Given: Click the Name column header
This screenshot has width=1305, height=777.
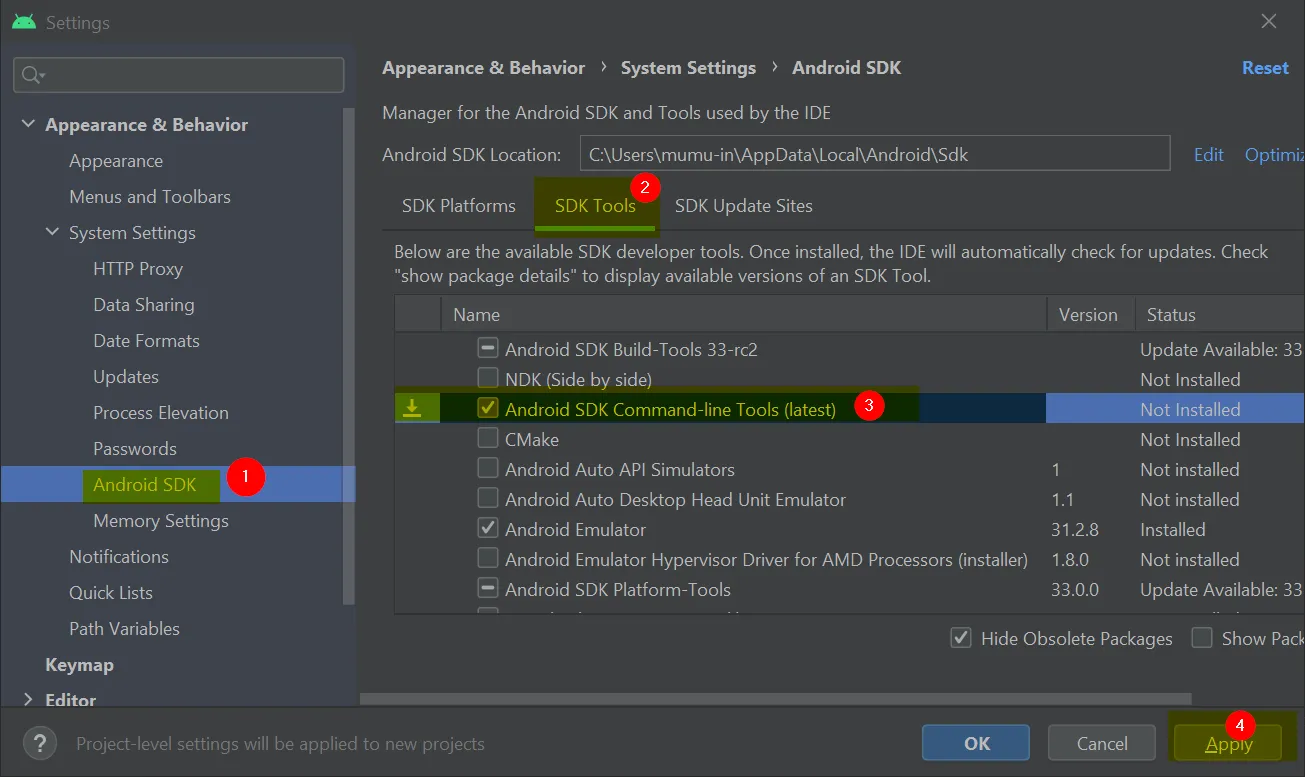Looking at the screenshot, I should (x=743, y=314).
